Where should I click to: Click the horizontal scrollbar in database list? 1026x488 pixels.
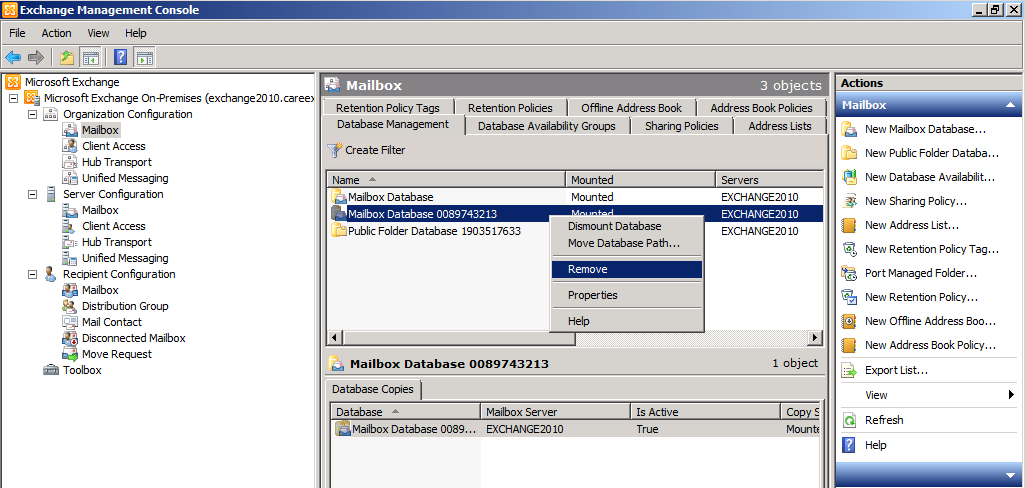pos(459,338)
